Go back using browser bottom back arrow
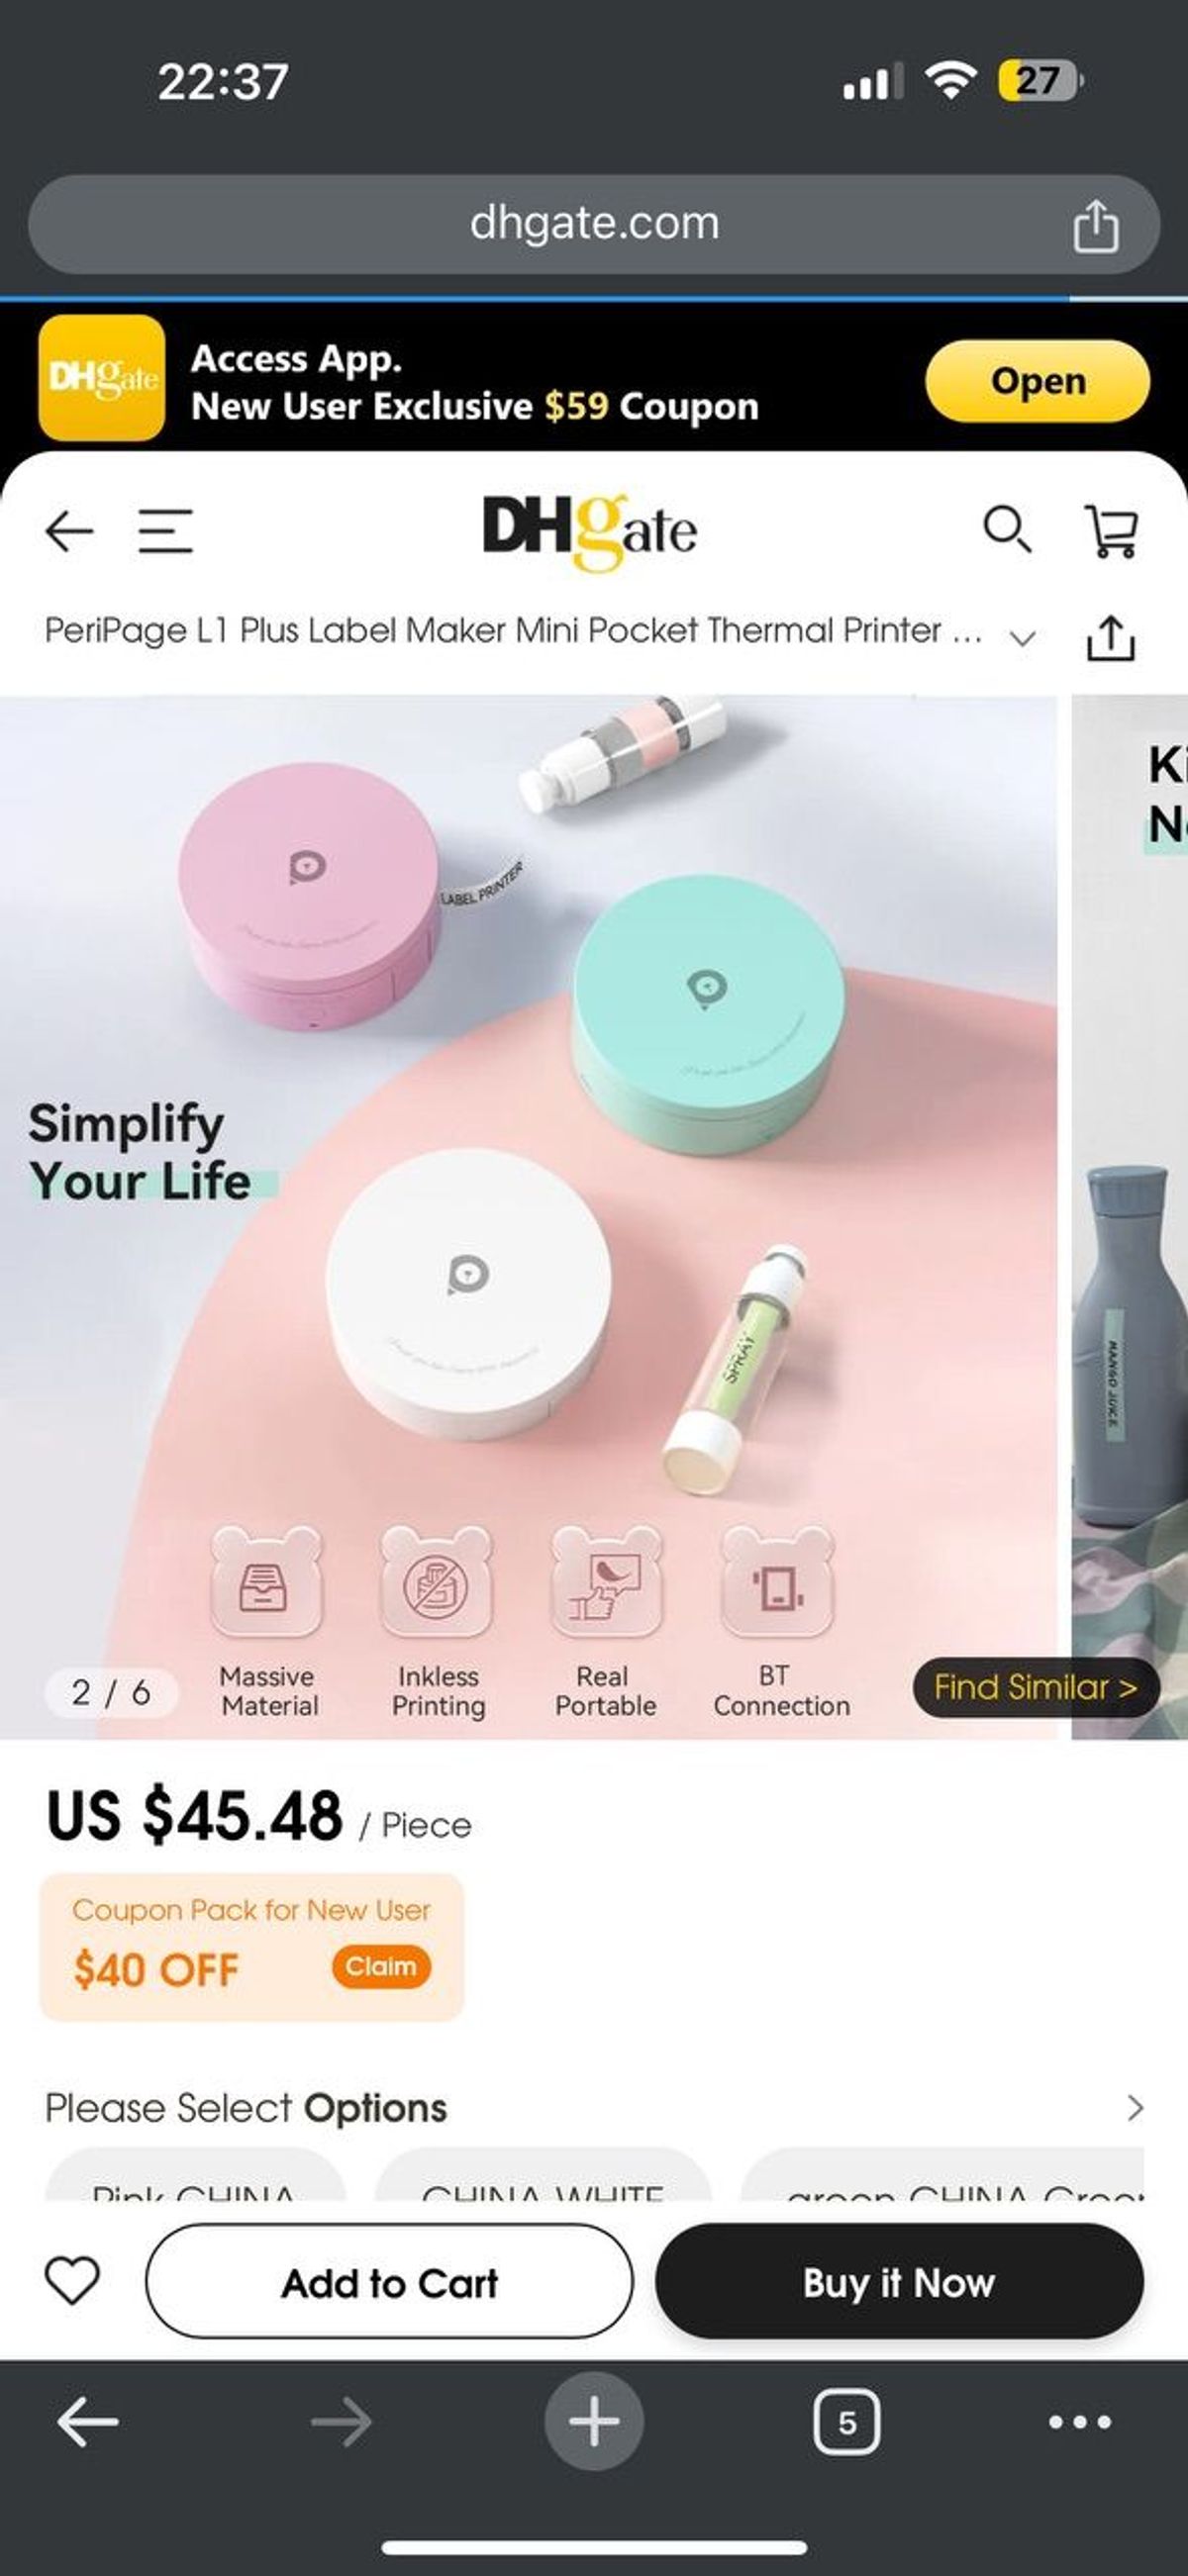 pos(88,2422)
